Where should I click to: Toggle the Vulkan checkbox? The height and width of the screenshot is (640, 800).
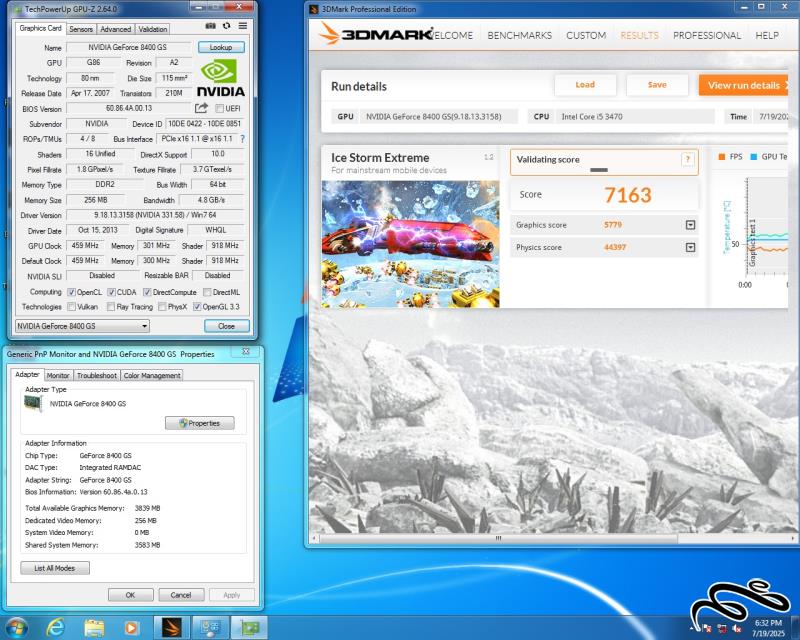coord(71,307)
